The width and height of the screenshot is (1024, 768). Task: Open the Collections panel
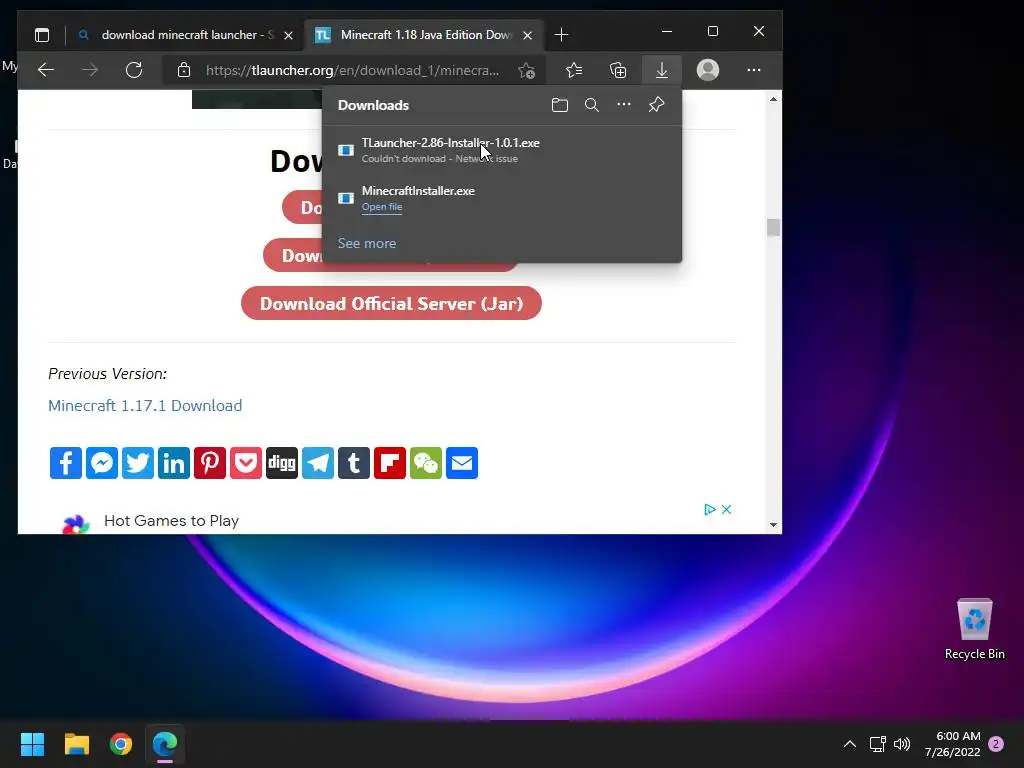(x=618, y=70)
